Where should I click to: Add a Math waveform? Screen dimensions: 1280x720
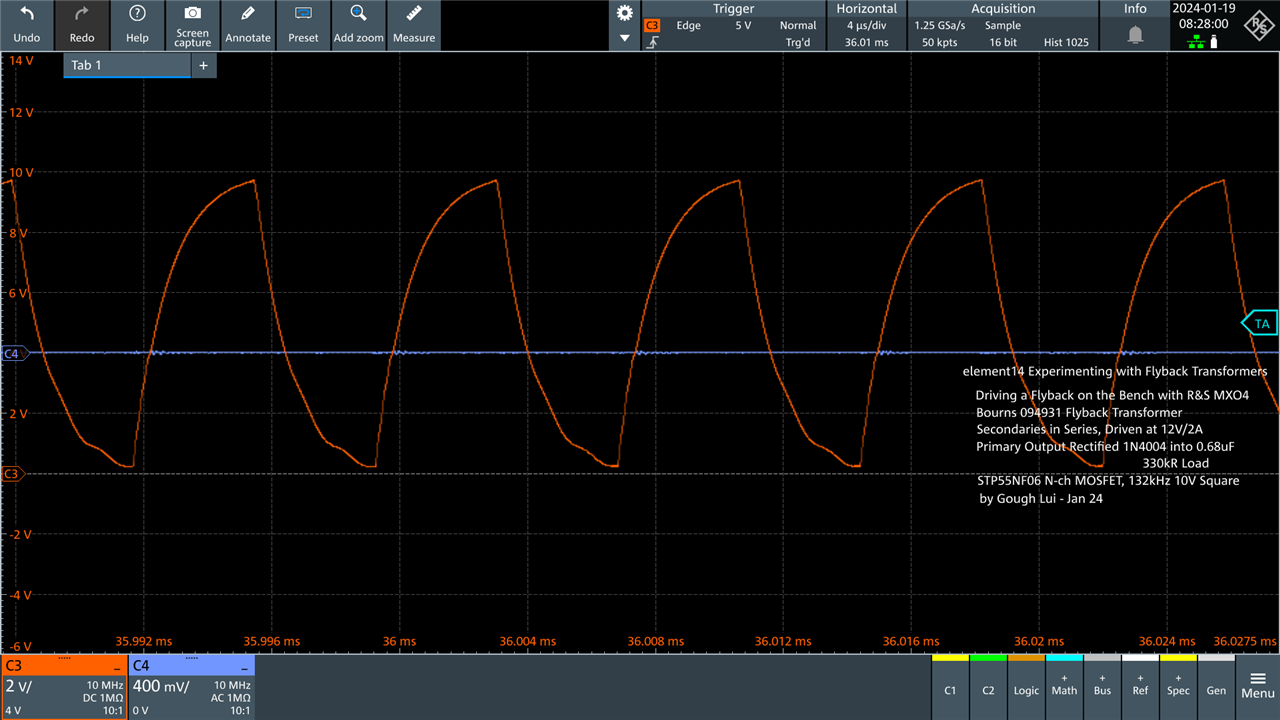point(1064,687)
